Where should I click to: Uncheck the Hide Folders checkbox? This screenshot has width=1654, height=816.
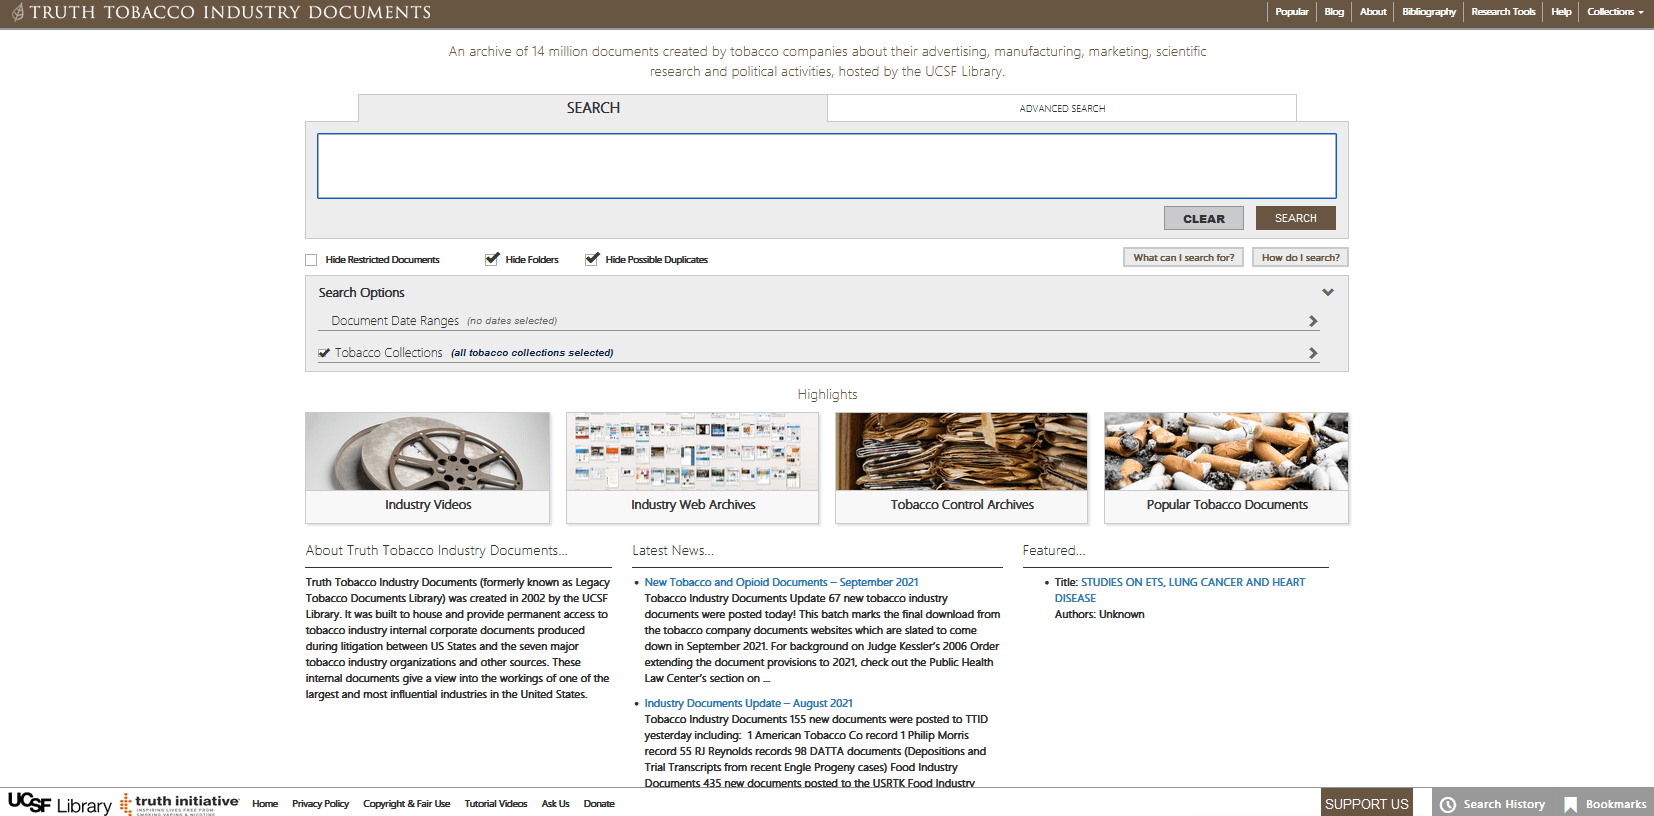(492, 259)
